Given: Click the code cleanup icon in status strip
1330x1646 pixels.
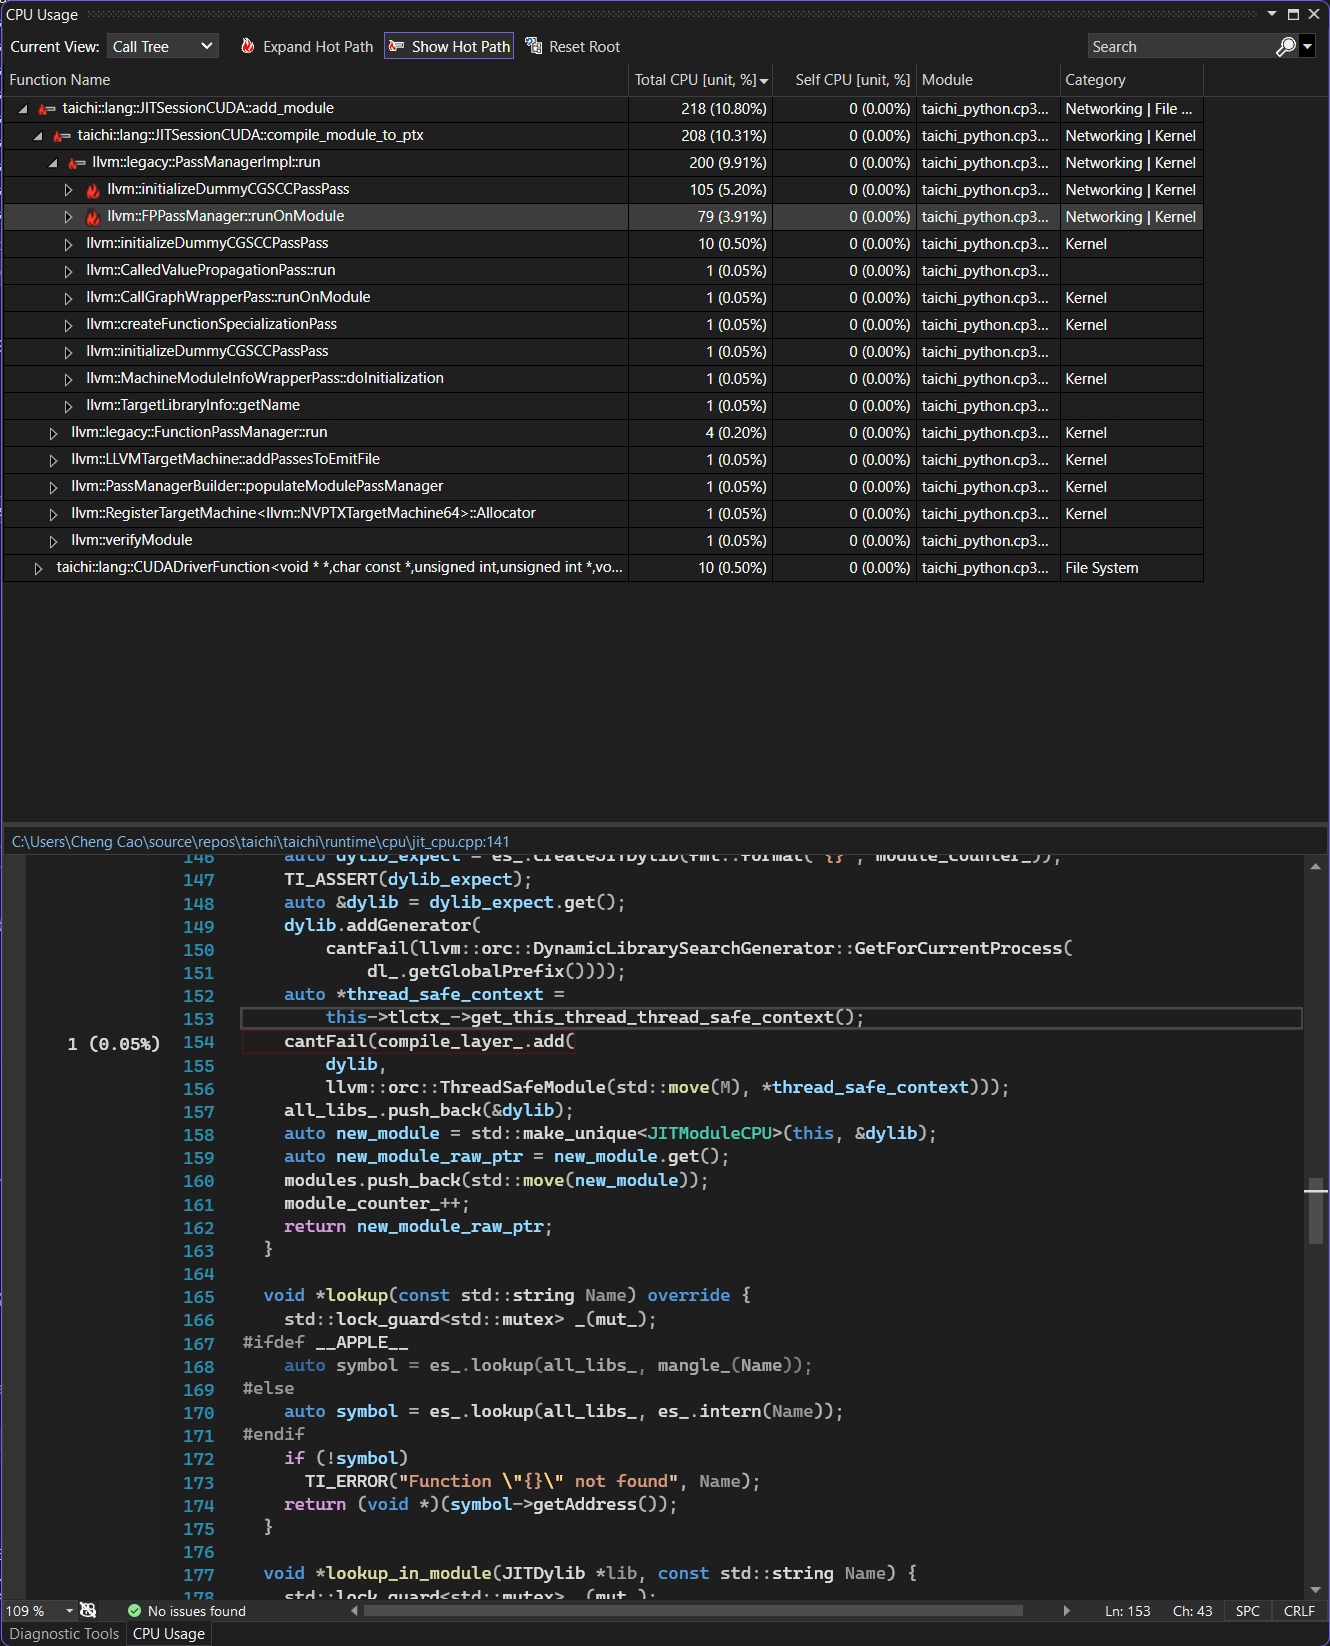Looking at the screenshot, I should pos(88,1610).
